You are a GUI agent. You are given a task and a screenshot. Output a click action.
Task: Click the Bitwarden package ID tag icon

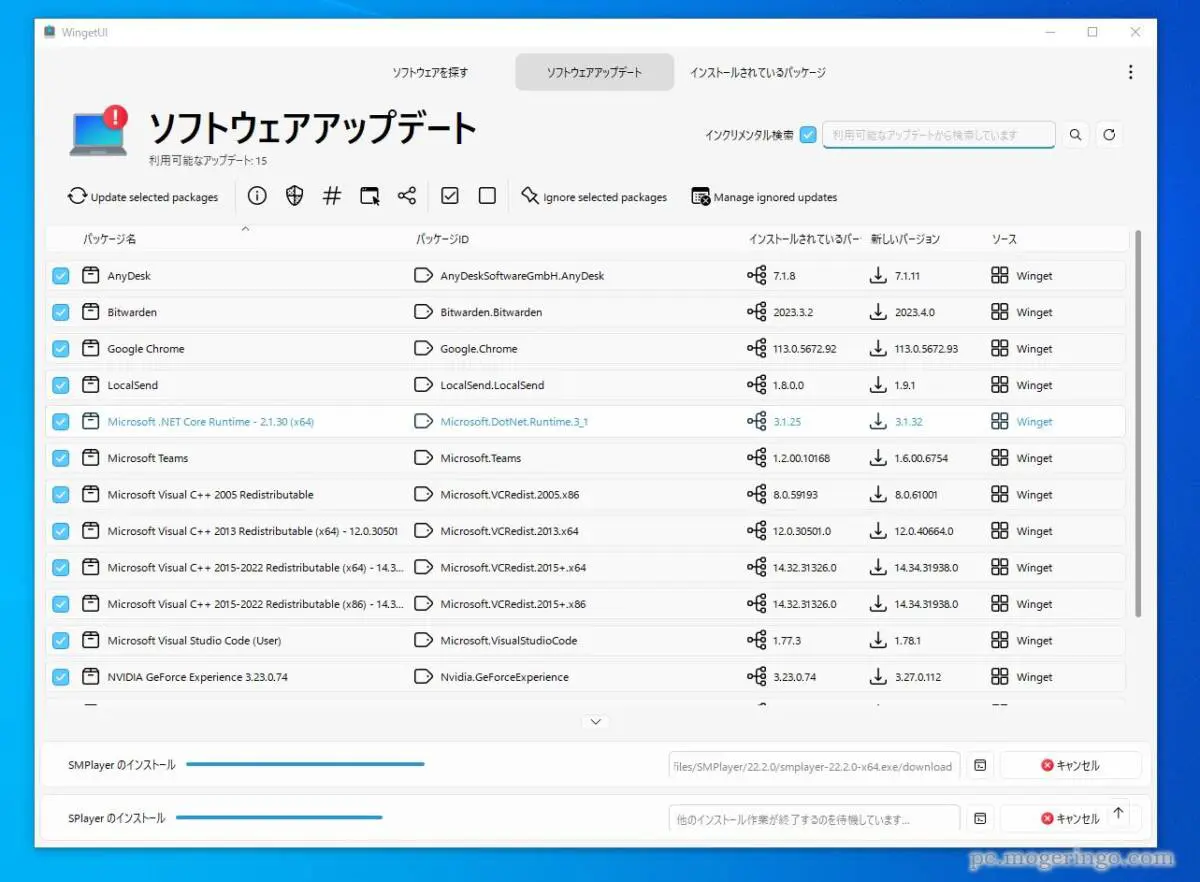pyautogui.click(x=423, y=312)
